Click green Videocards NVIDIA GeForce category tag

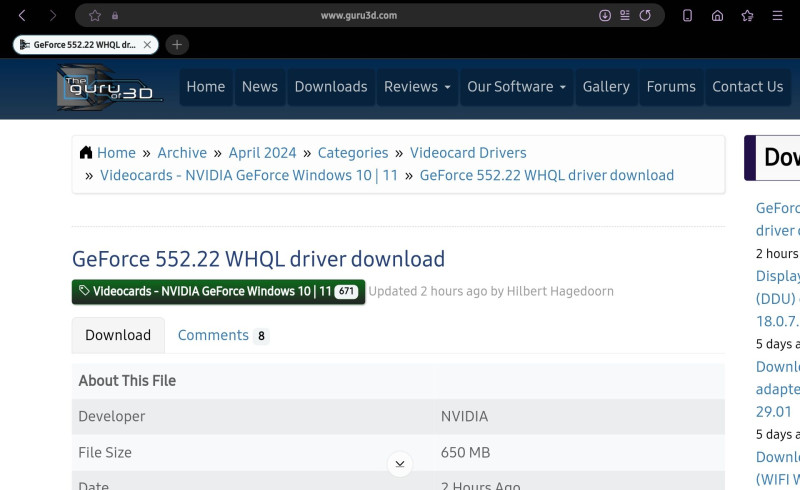coord(218,291)
